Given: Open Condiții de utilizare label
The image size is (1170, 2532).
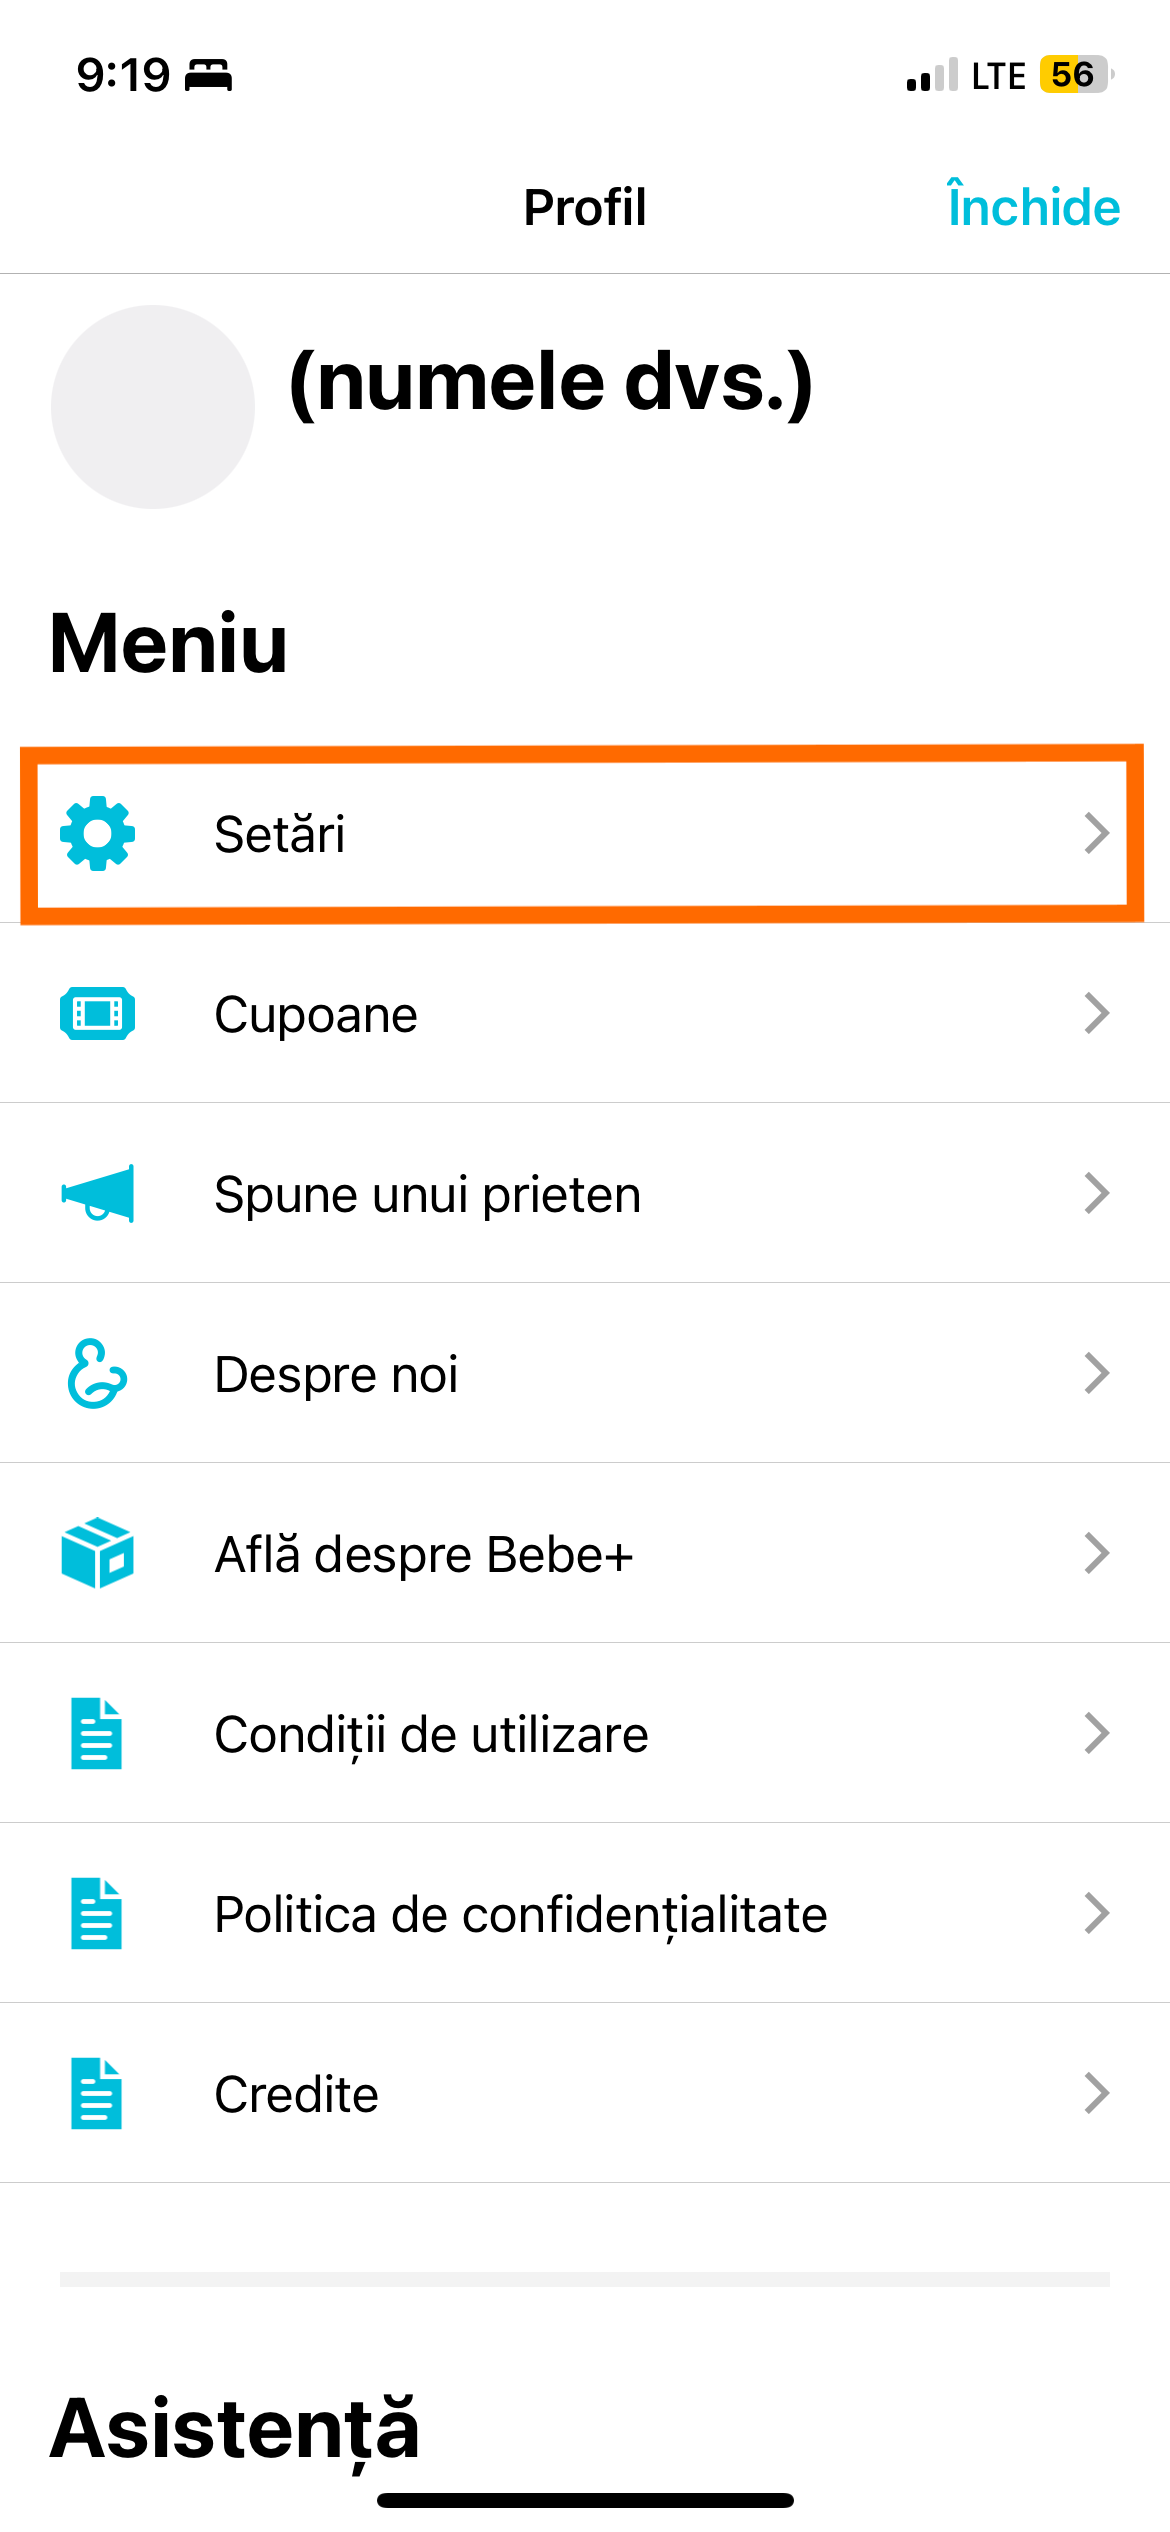Looking at the screenshot, I should click(x=431, y=1735).
